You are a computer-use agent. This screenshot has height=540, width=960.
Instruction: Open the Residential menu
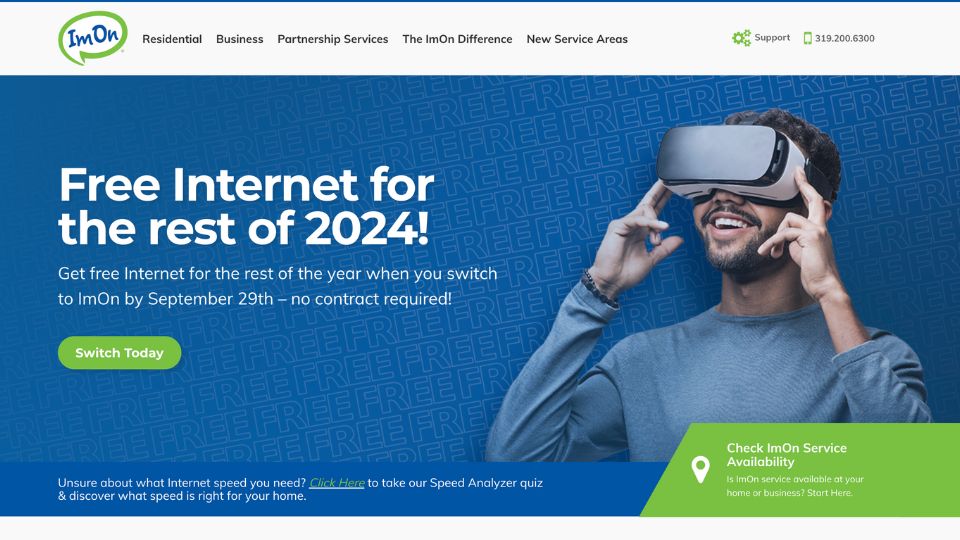(x=172, y=39)
